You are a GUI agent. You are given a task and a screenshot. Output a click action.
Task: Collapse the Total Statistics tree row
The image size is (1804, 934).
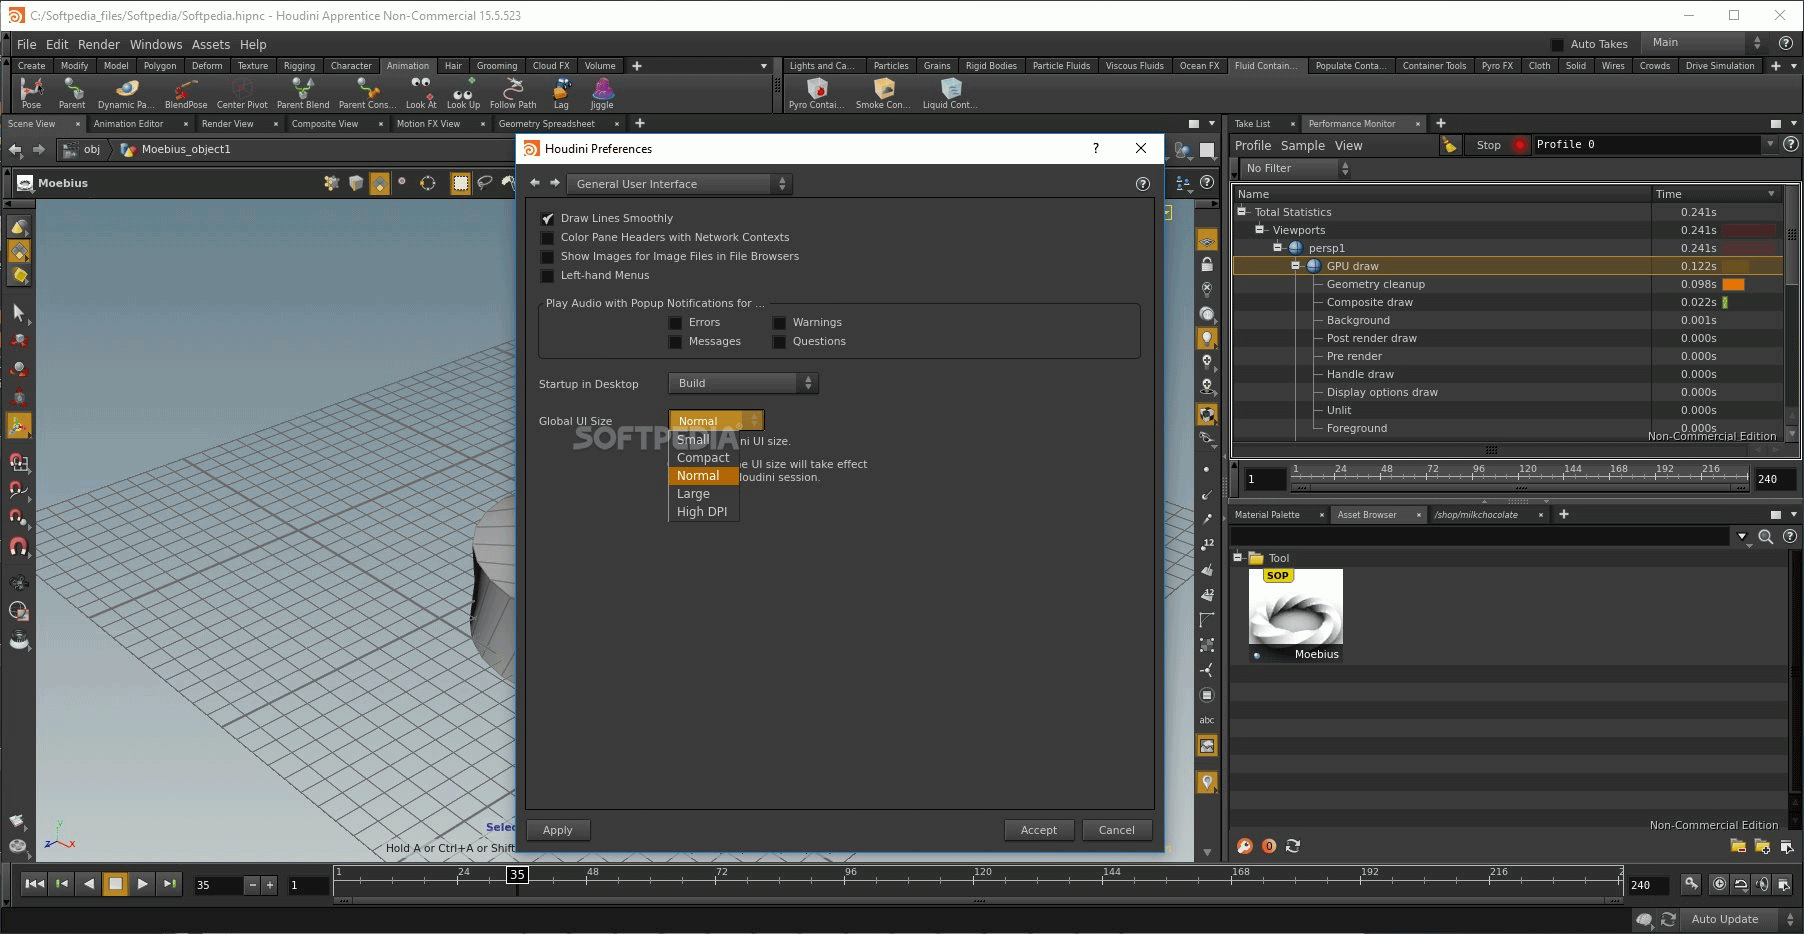tap(1242, 211)
